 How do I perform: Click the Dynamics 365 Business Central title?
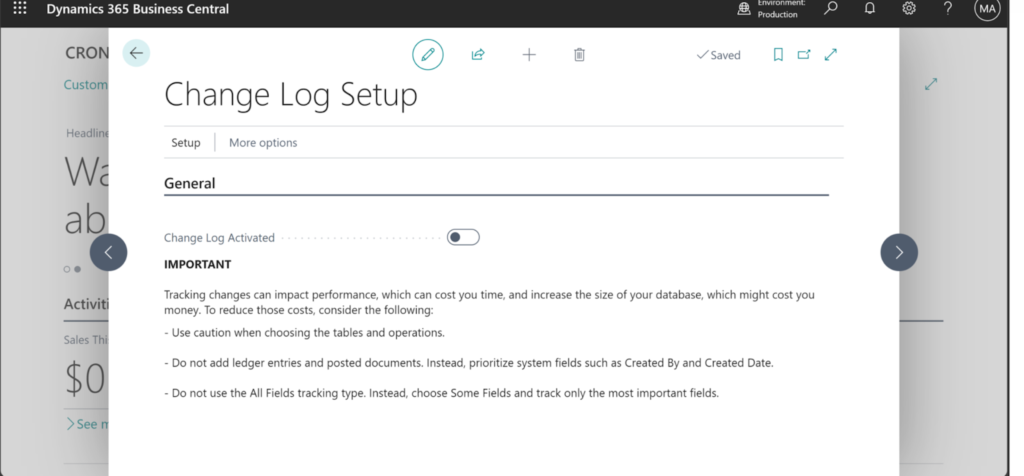(138, 9)
